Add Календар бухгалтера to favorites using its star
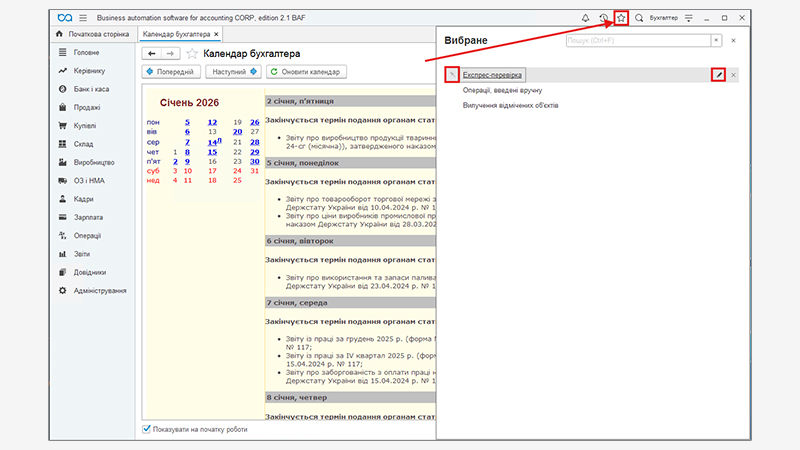This screenshot has height=450, width=800. (192, 53)
